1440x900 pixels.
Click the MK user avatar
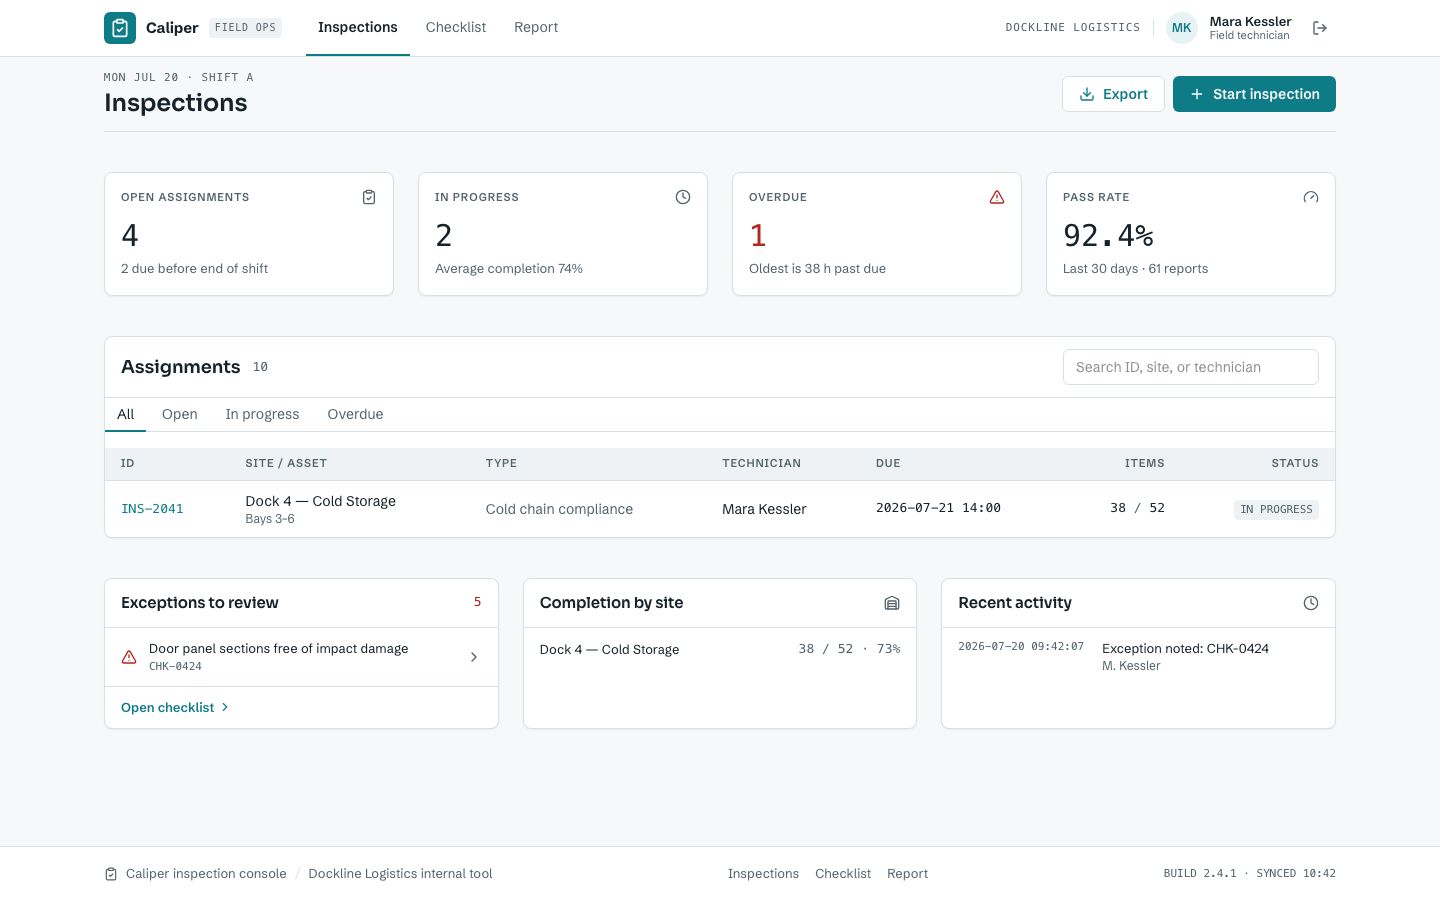(x=1182, y=28)
